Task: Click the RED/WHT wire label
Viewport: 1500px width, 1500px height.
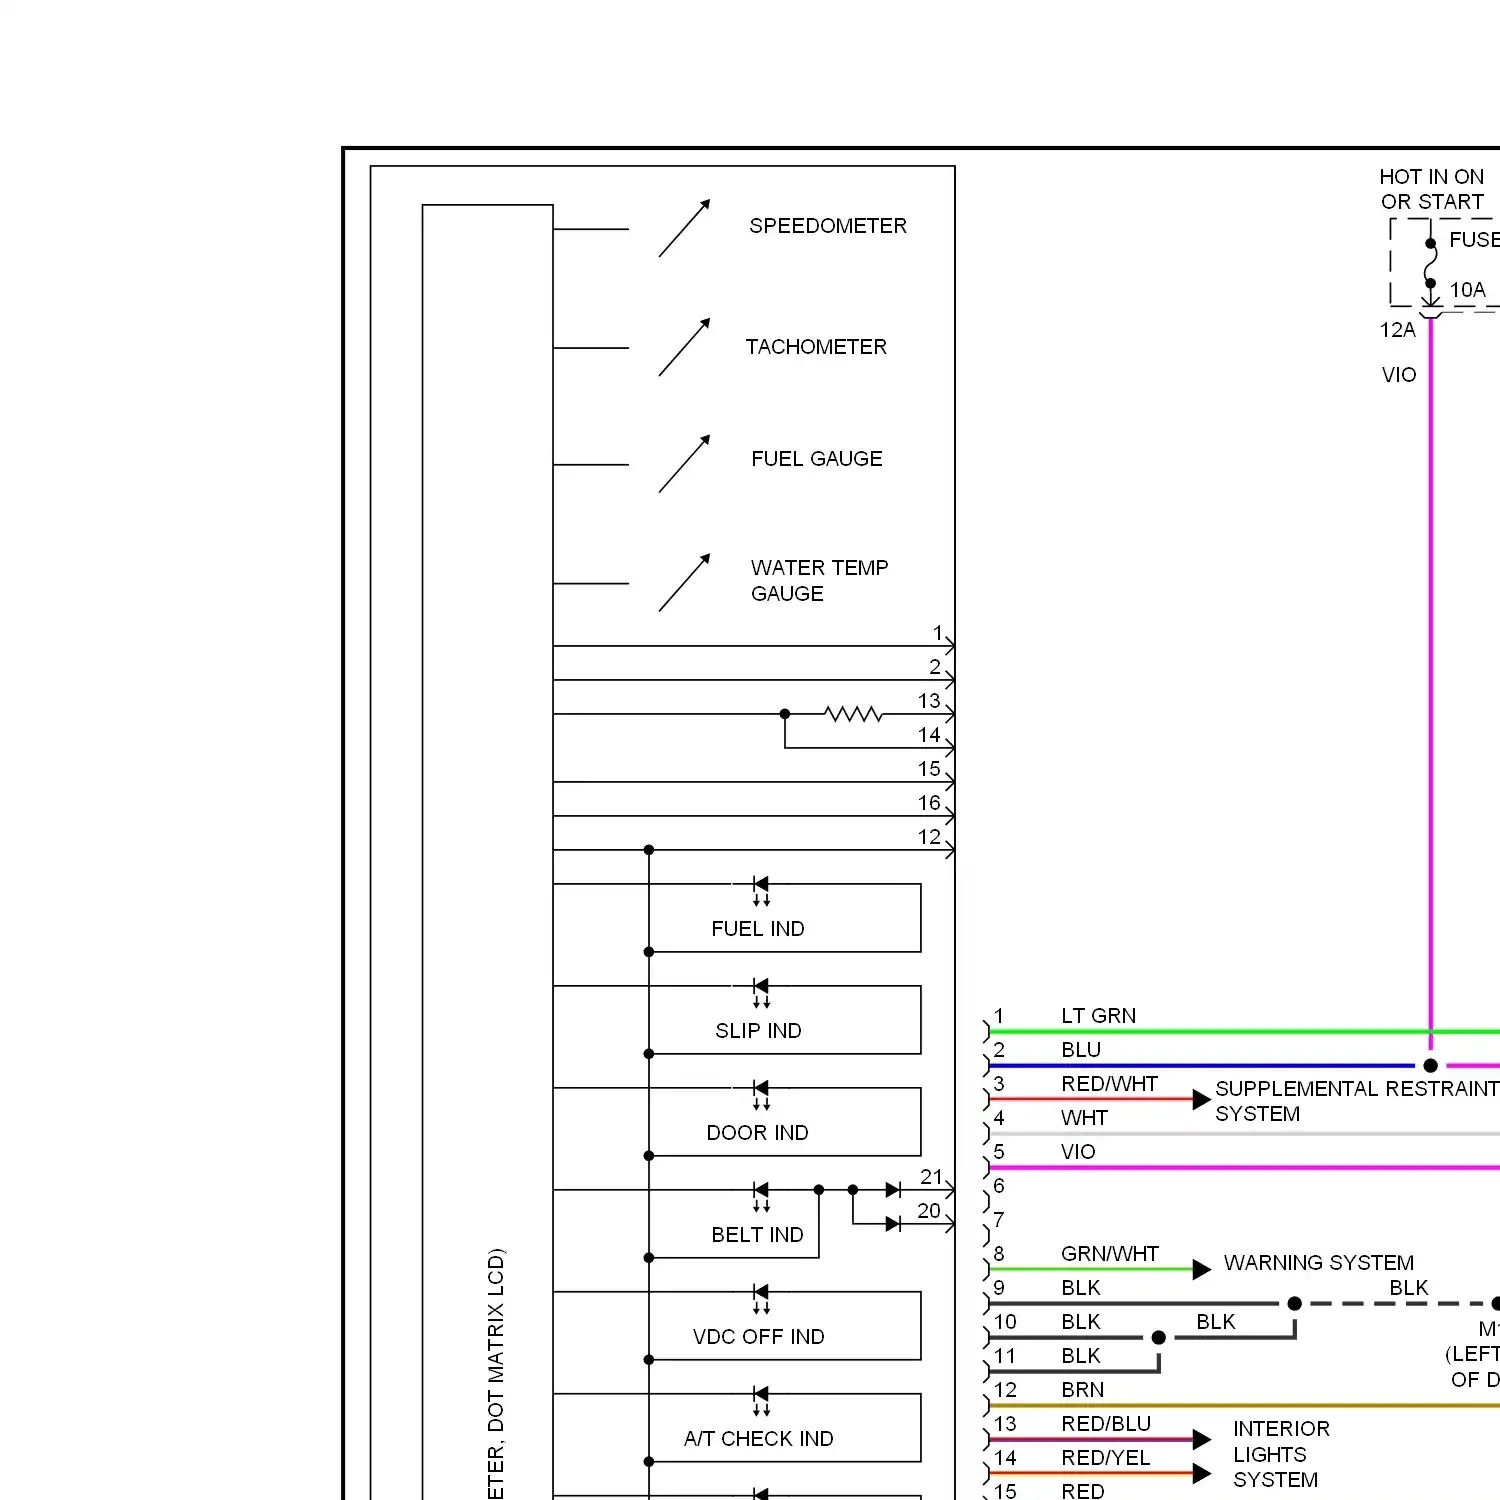Action: pyautogui.click(x=1110, y=1084)
